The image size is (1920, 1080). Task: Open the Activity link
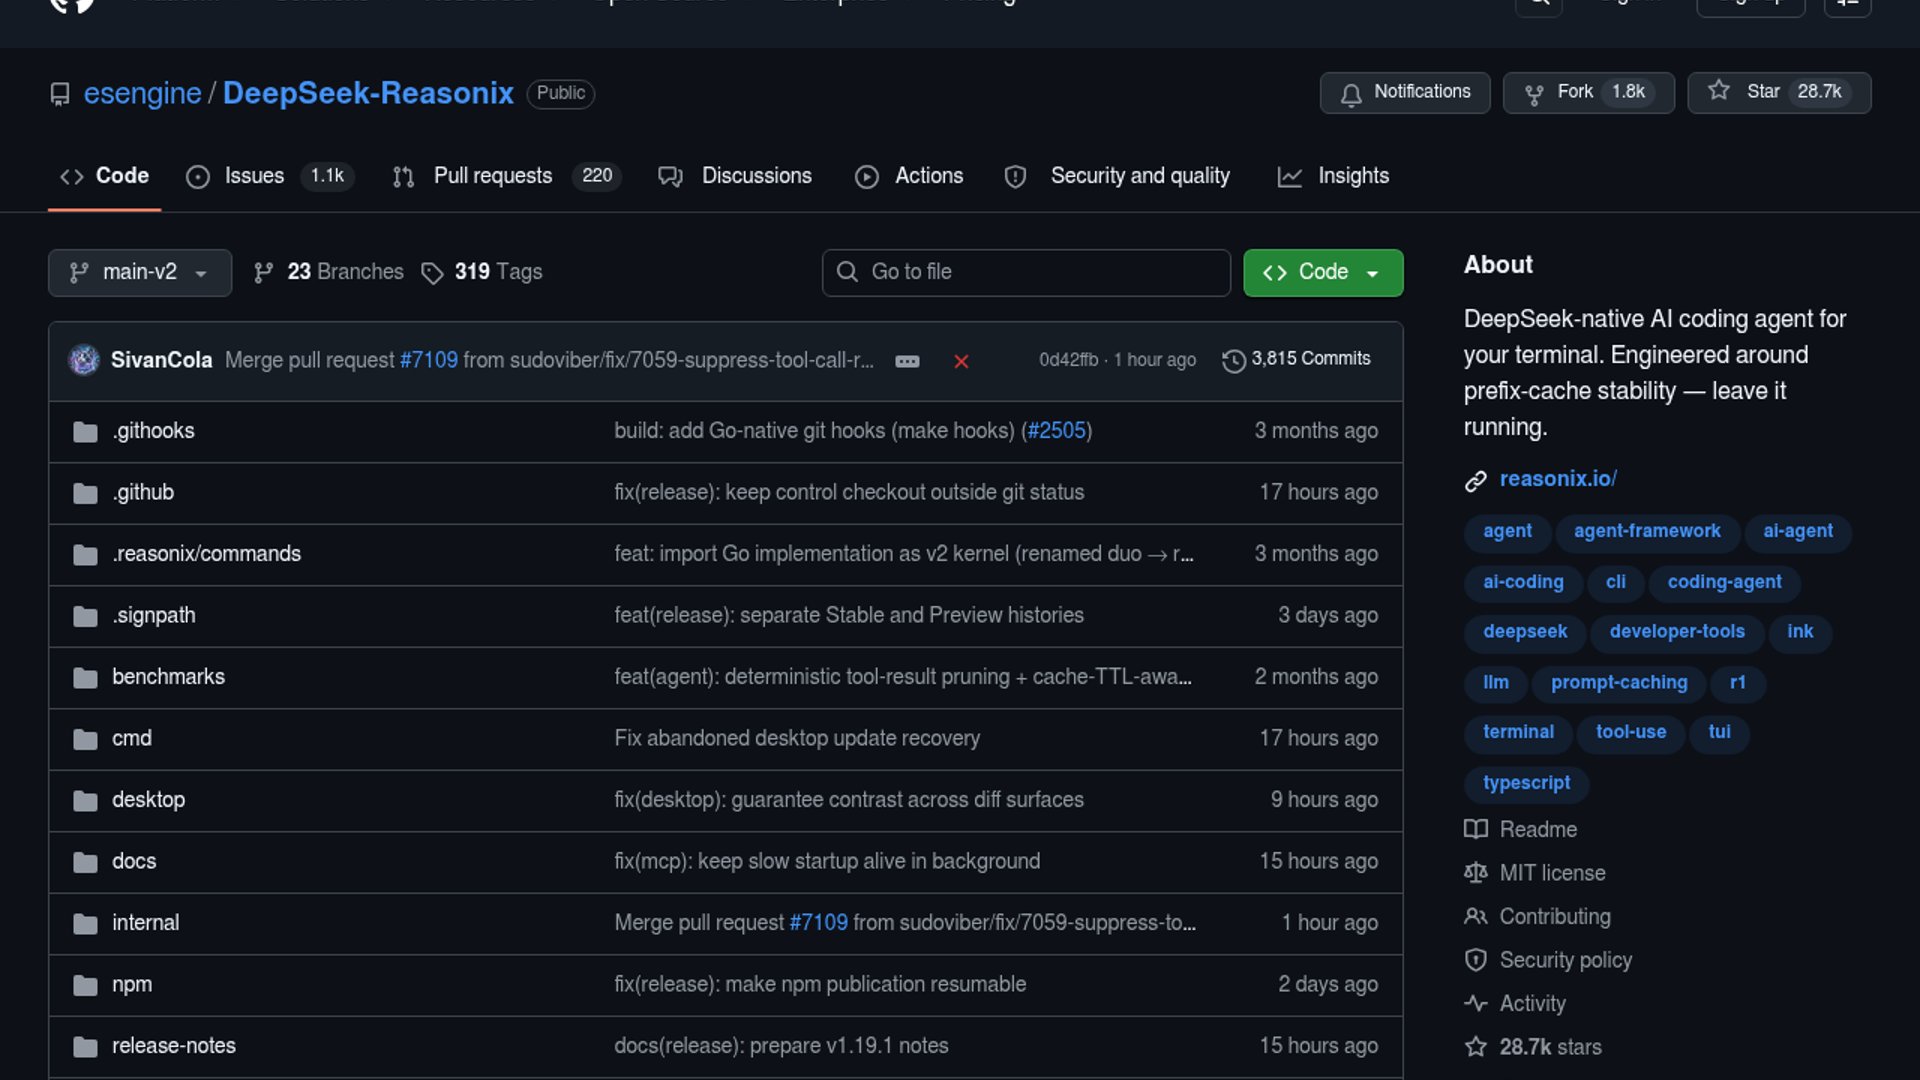click(x=1515, y=1004)
